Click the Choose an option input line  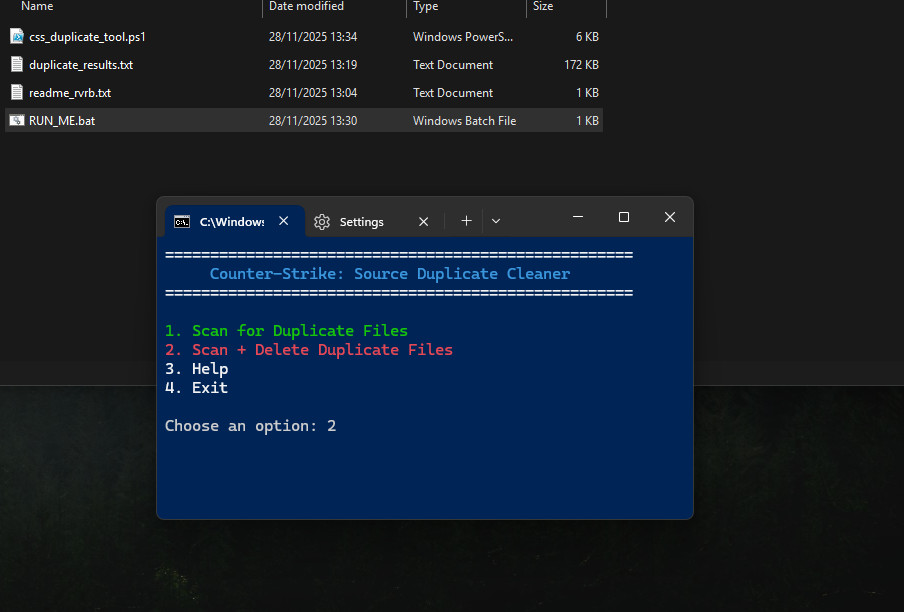(252, 425)
